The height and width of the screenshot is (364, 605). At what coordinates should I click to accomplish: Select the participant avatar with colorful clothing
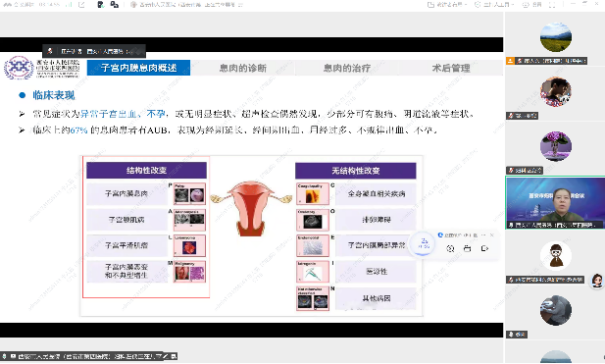tap(556, 92)
